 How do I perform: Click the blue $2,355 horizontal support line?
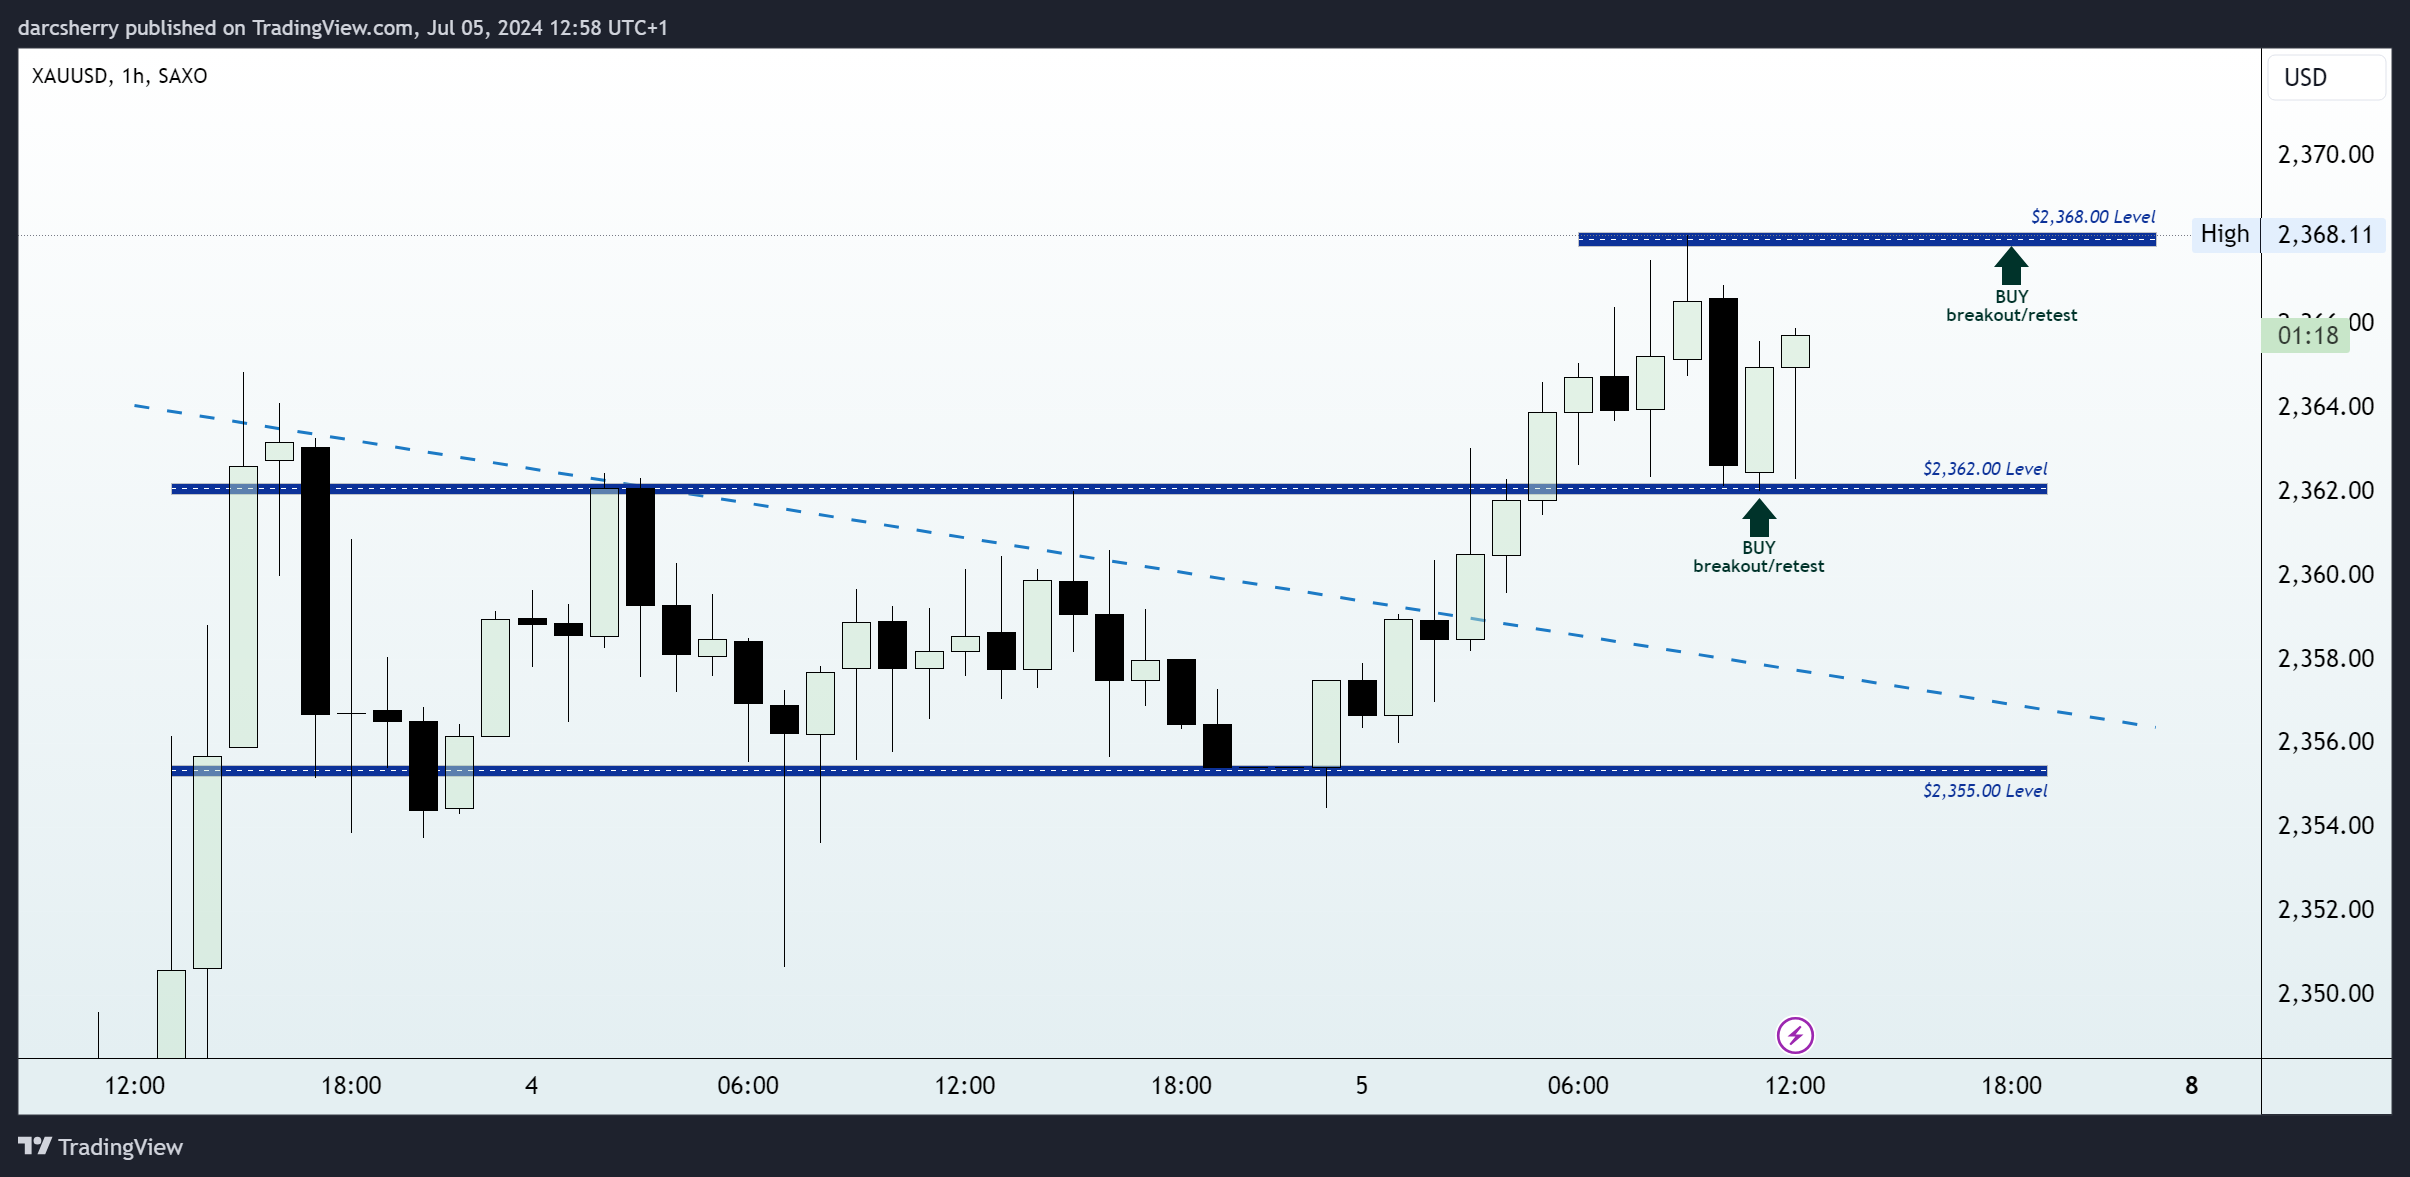click(x=1109, y=770)
